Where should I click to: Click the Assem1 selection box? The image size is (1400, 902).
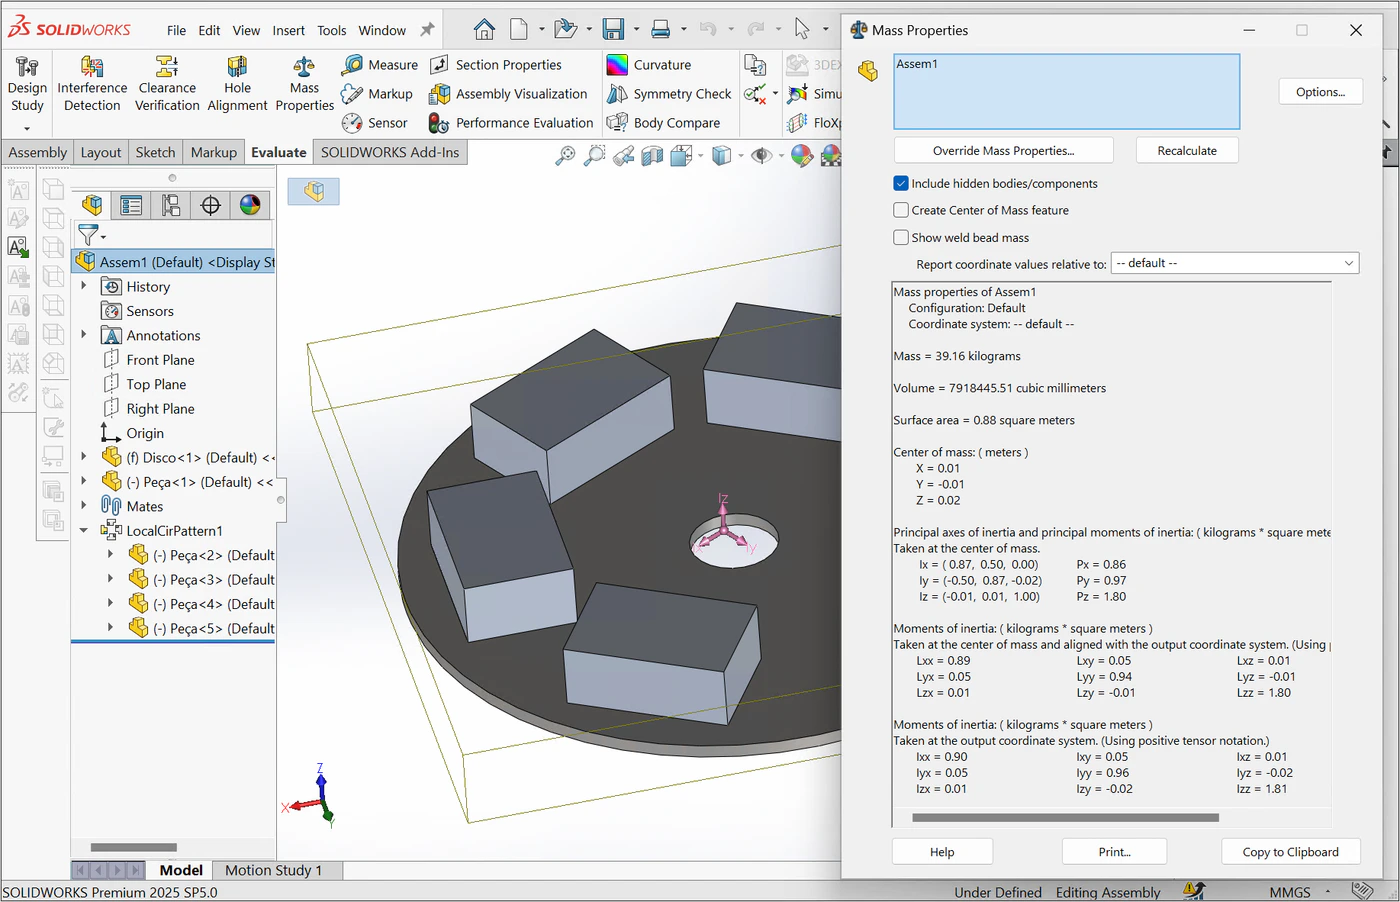click(1066, 91)
